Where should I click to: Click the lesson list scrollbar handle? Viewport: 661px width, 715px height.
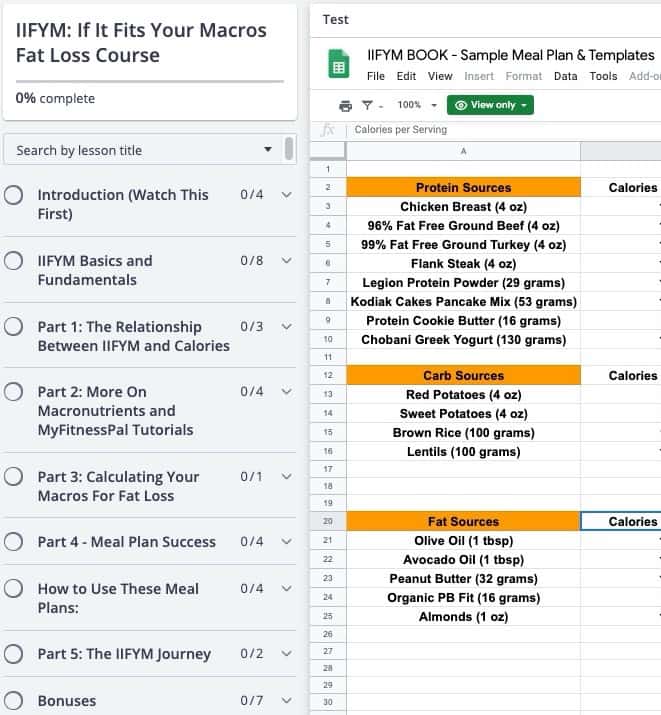pyautogui.click(x=289, y=149)
